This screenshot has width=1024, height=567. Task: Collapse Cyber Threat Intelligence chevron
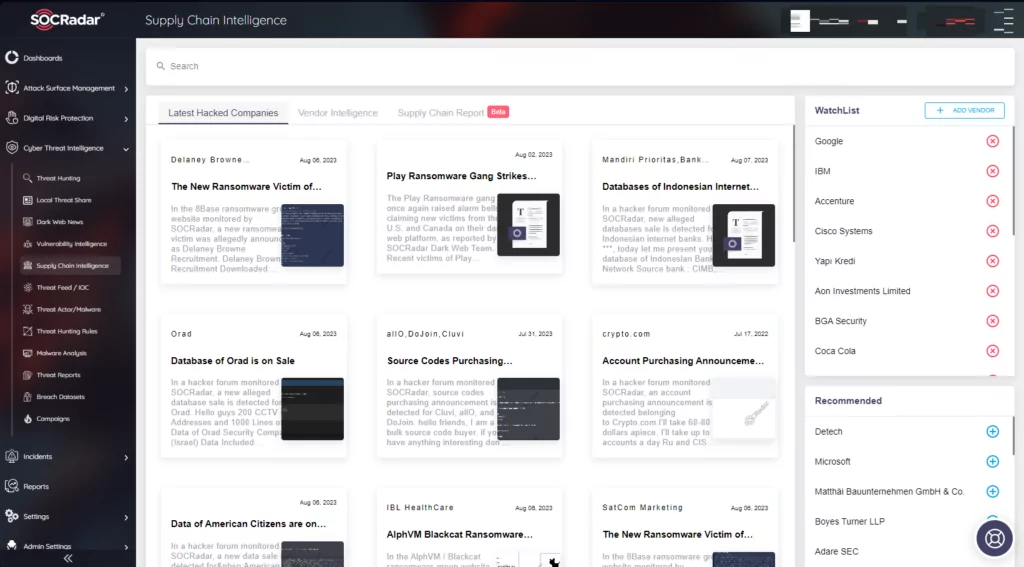pos(126,149)
